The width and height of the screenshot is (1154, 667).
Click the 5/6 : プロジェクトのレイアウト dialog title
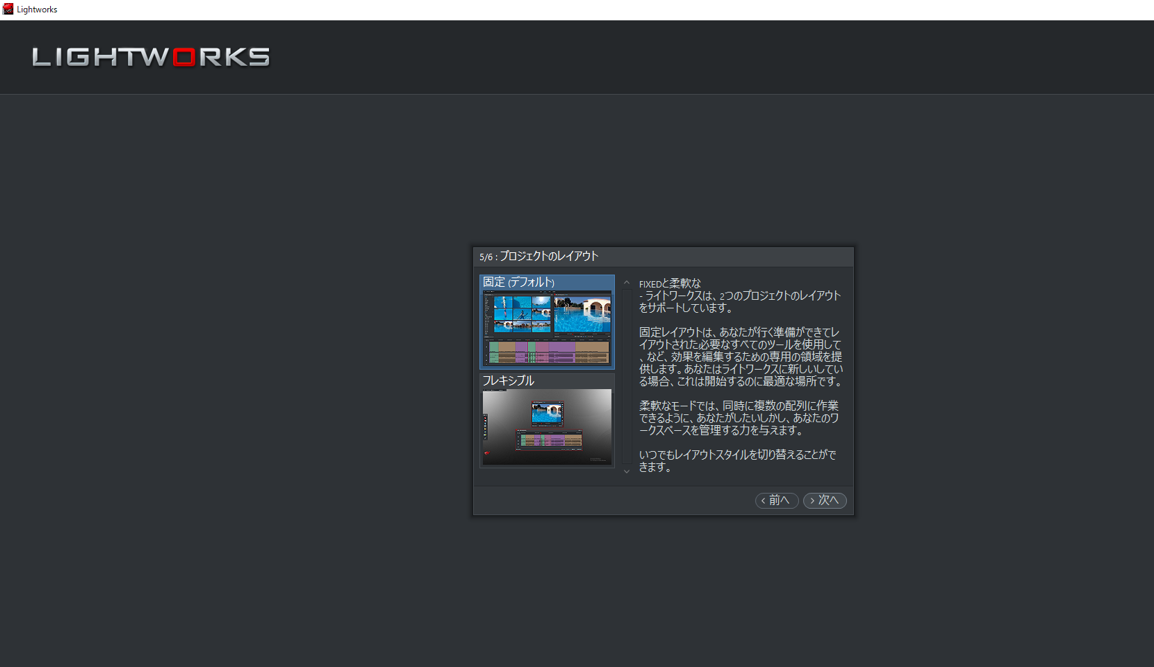[539, 256]
